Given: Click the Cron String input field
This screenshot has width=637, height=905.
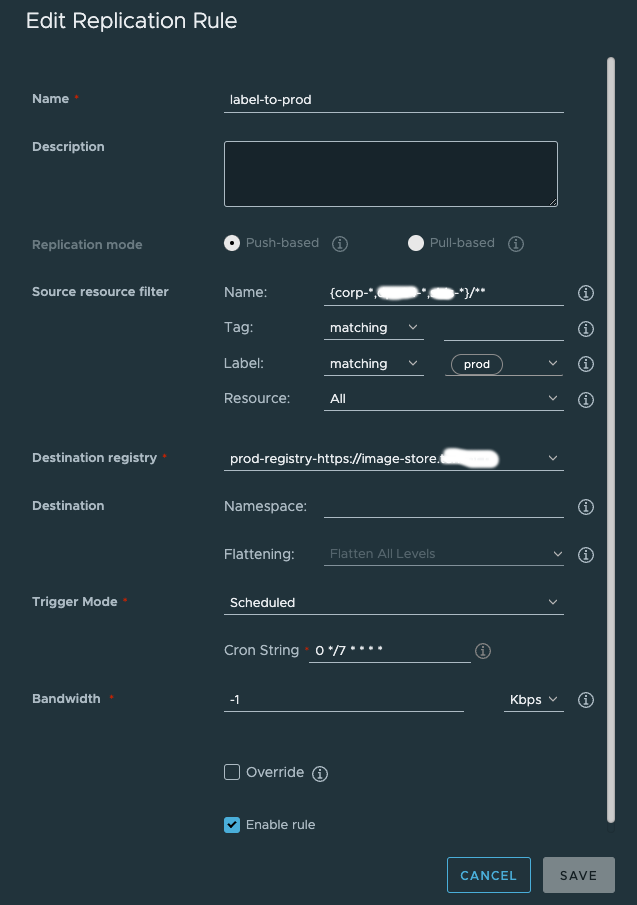Looking at the screenshot, I should point(390,650).
